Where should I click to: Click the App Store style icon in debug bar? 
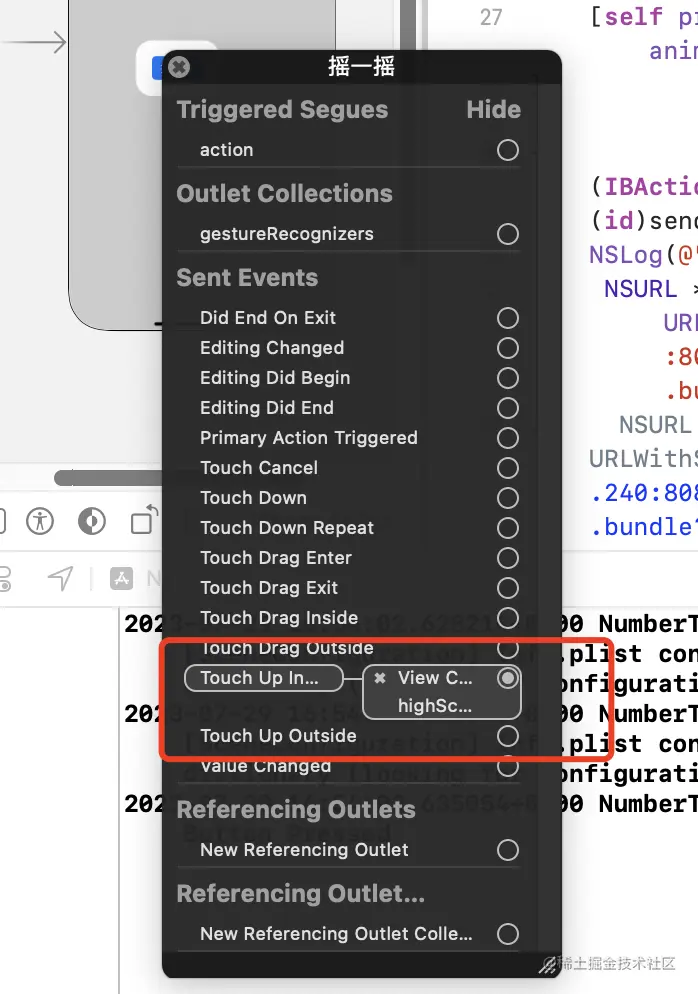click(121, 578)
